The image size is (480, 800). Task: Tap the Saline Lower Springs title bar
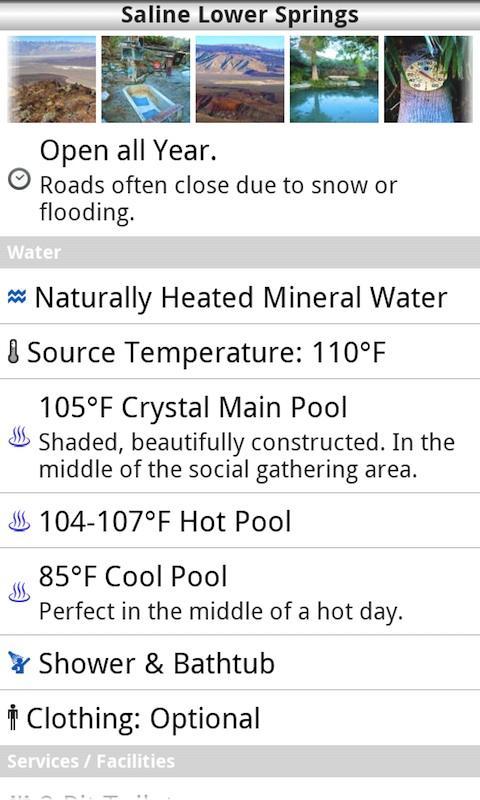[x=240, y=15]
